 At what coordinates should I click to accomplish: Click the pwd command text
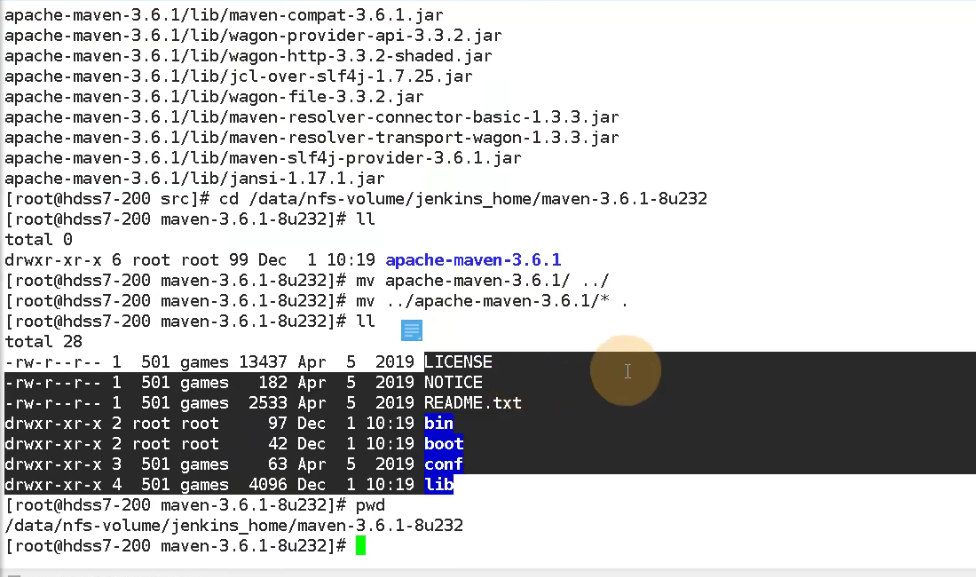point(370,505)
